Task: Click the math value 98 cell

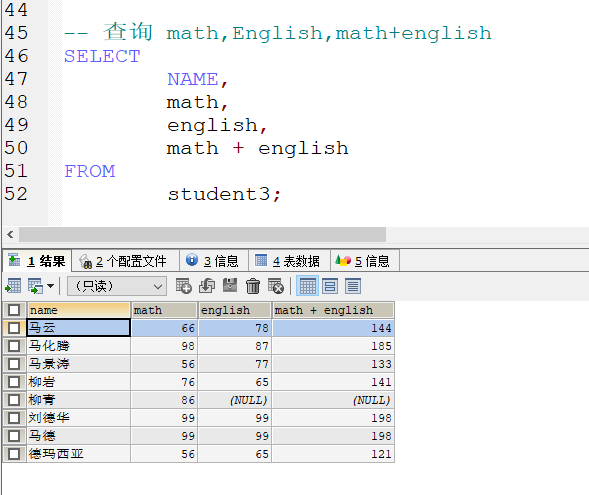Action: click(164, 346)
